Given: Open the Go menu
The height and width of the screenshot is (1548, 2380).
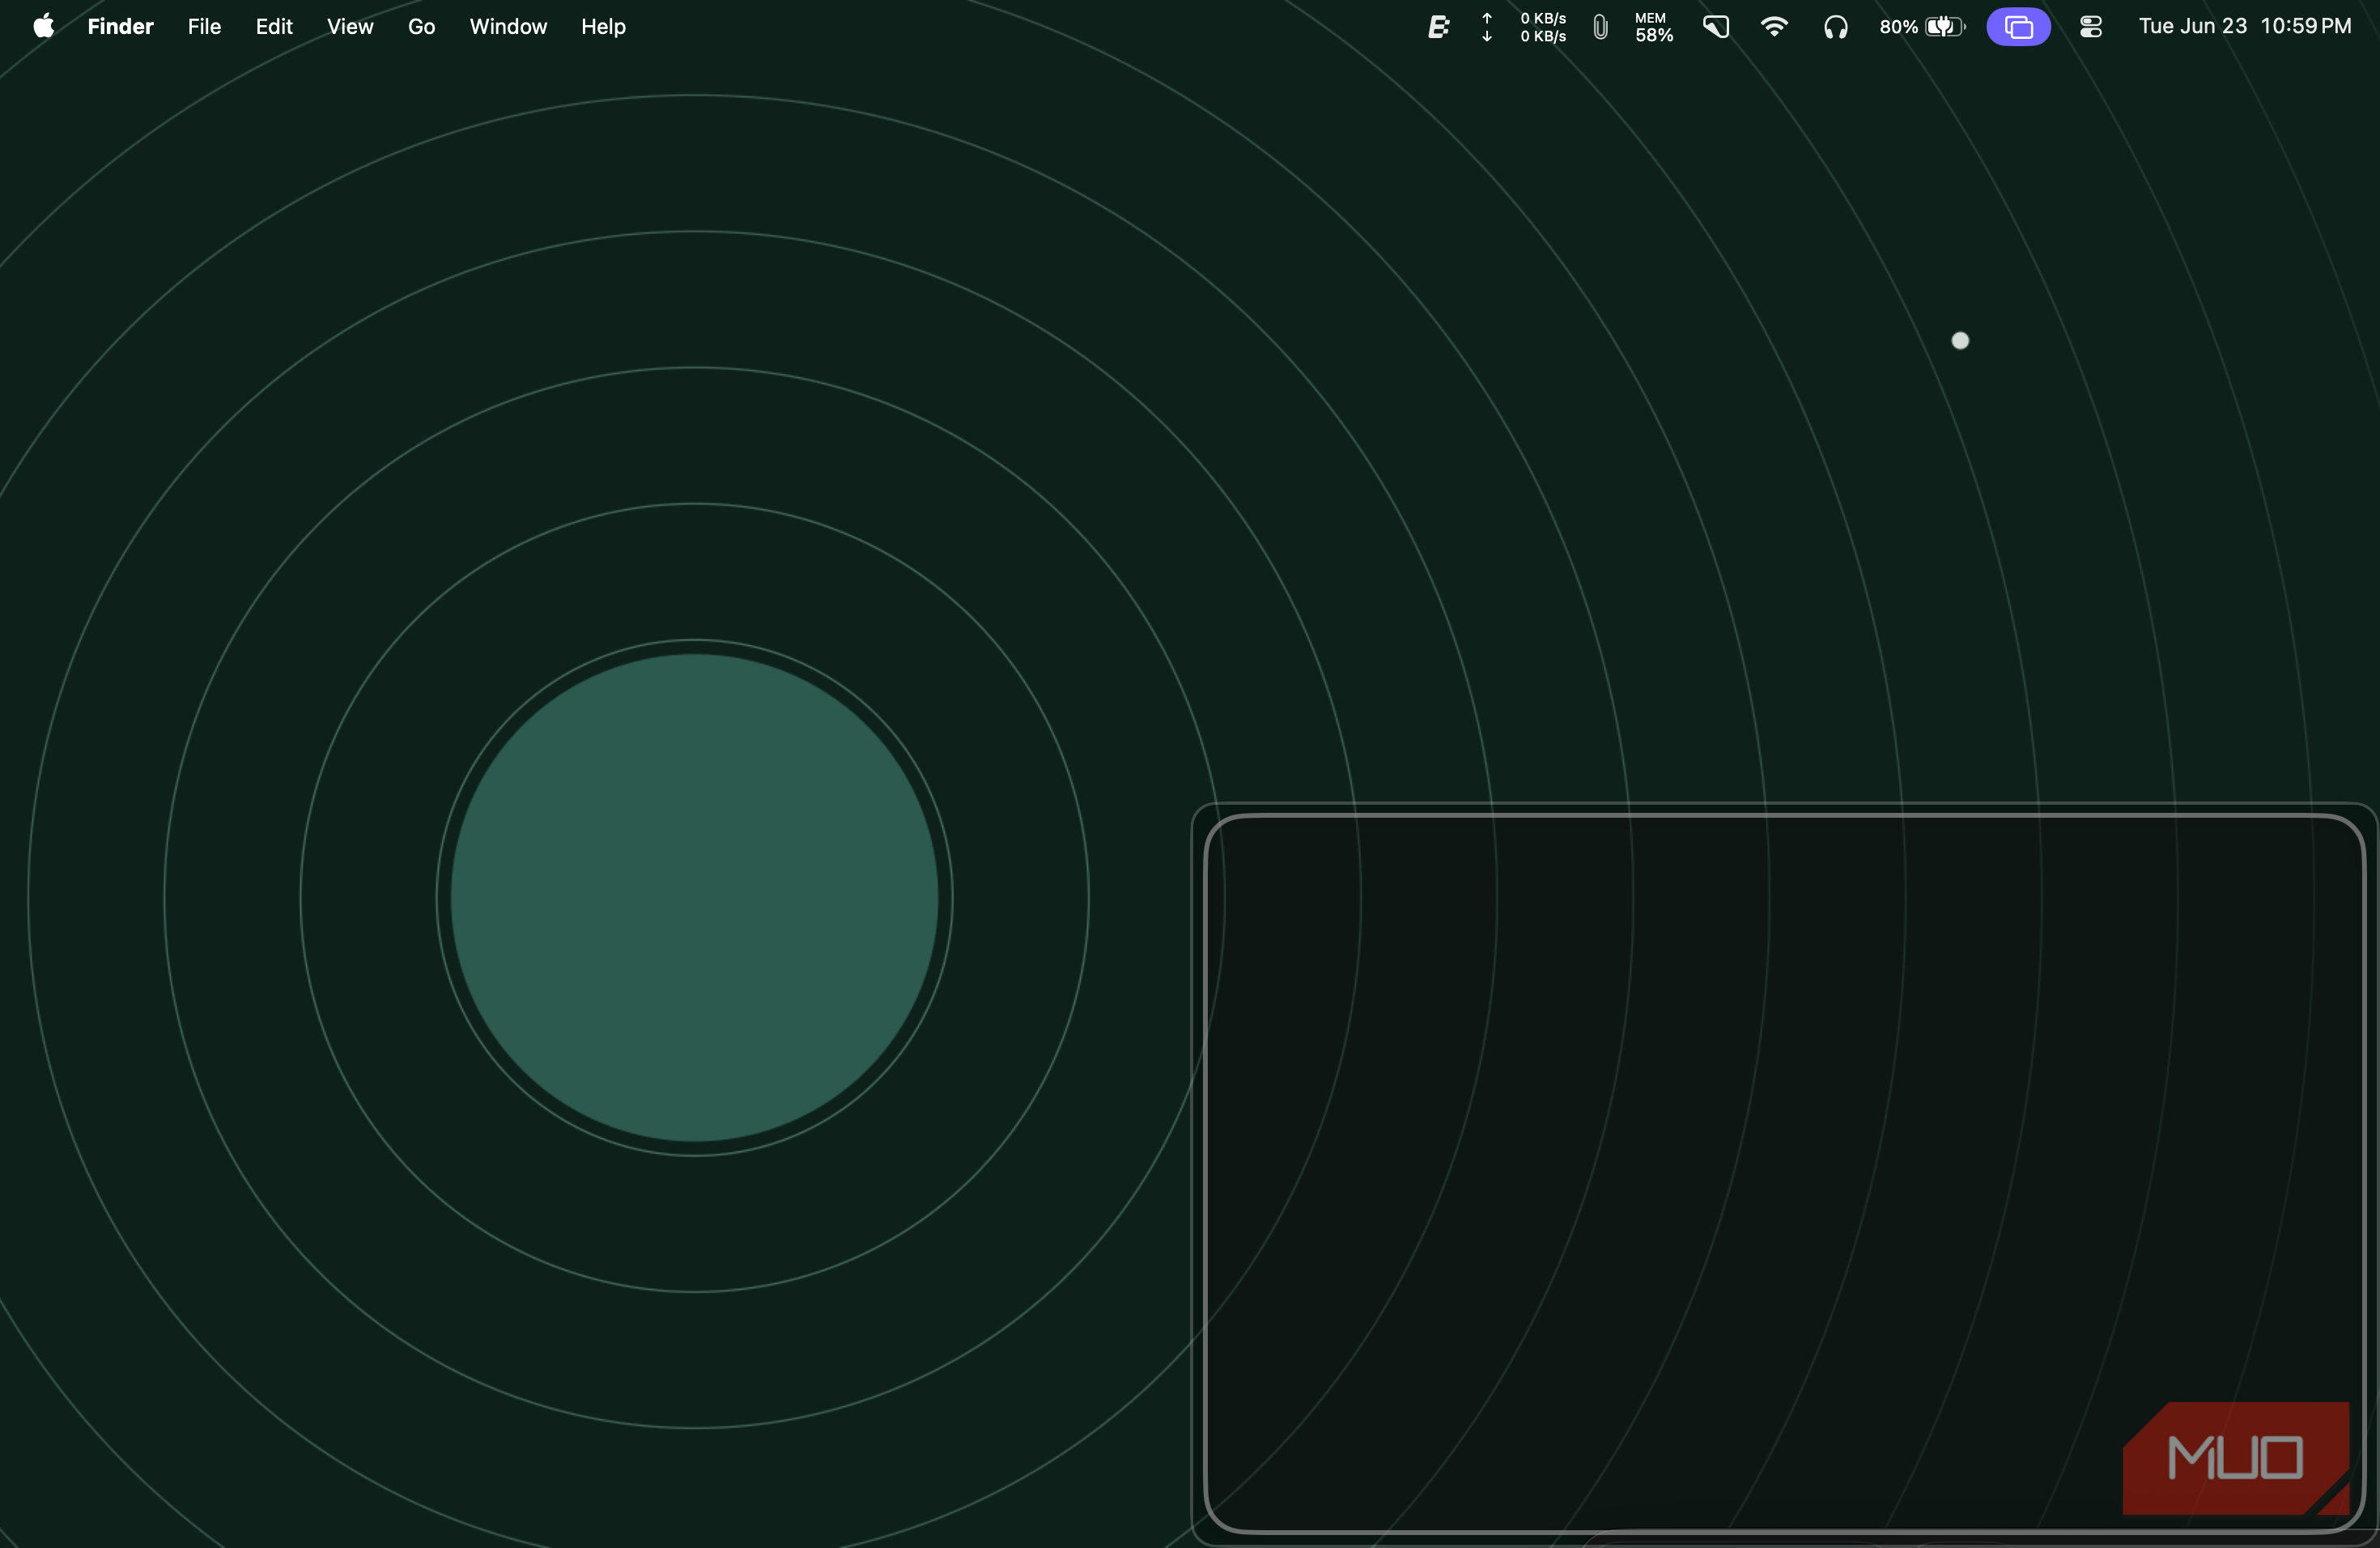Looking at the screenshot, I should (421, 26).
